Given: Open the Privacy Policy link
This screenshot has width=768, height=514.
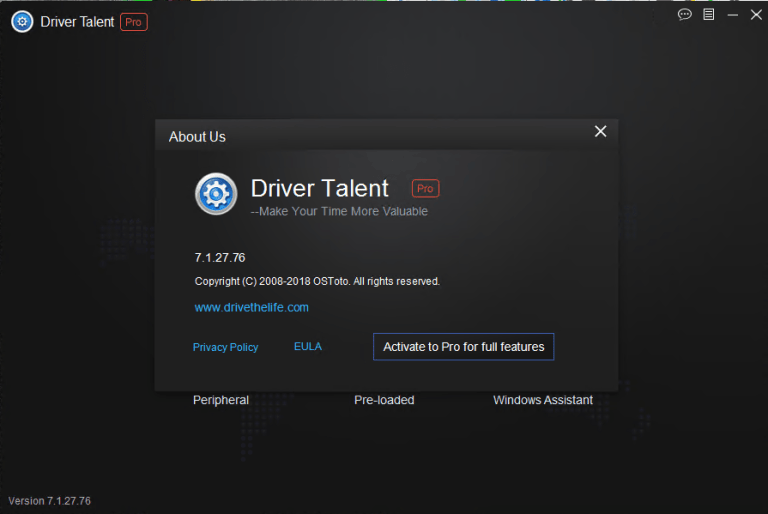Looking at the screenshot, I should click(225, 347).
